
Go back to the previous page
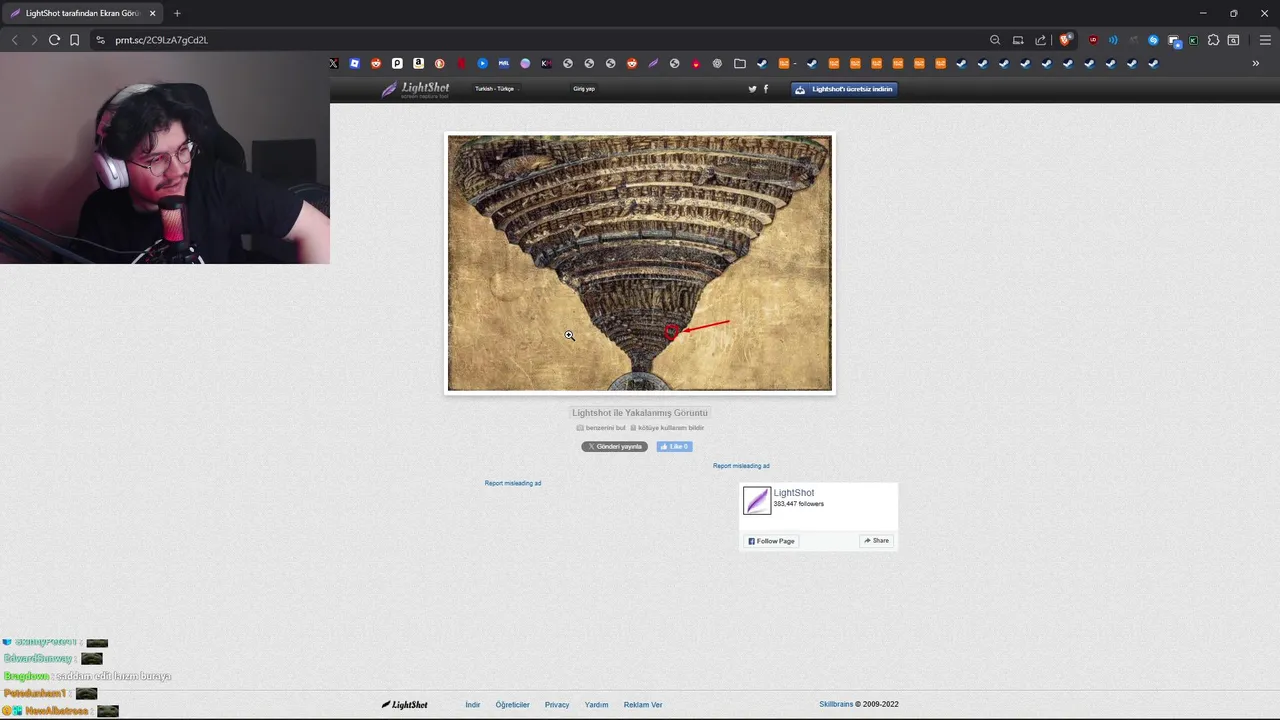(x=14, y=40)
